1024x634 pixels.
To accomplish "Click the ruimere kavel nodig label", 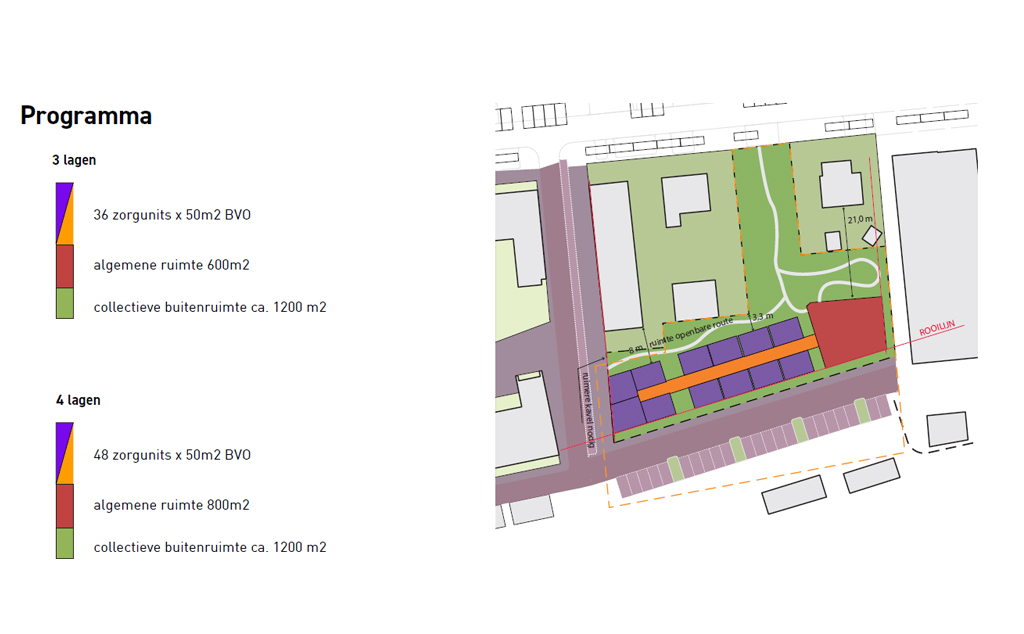I will tap(590, 412).
